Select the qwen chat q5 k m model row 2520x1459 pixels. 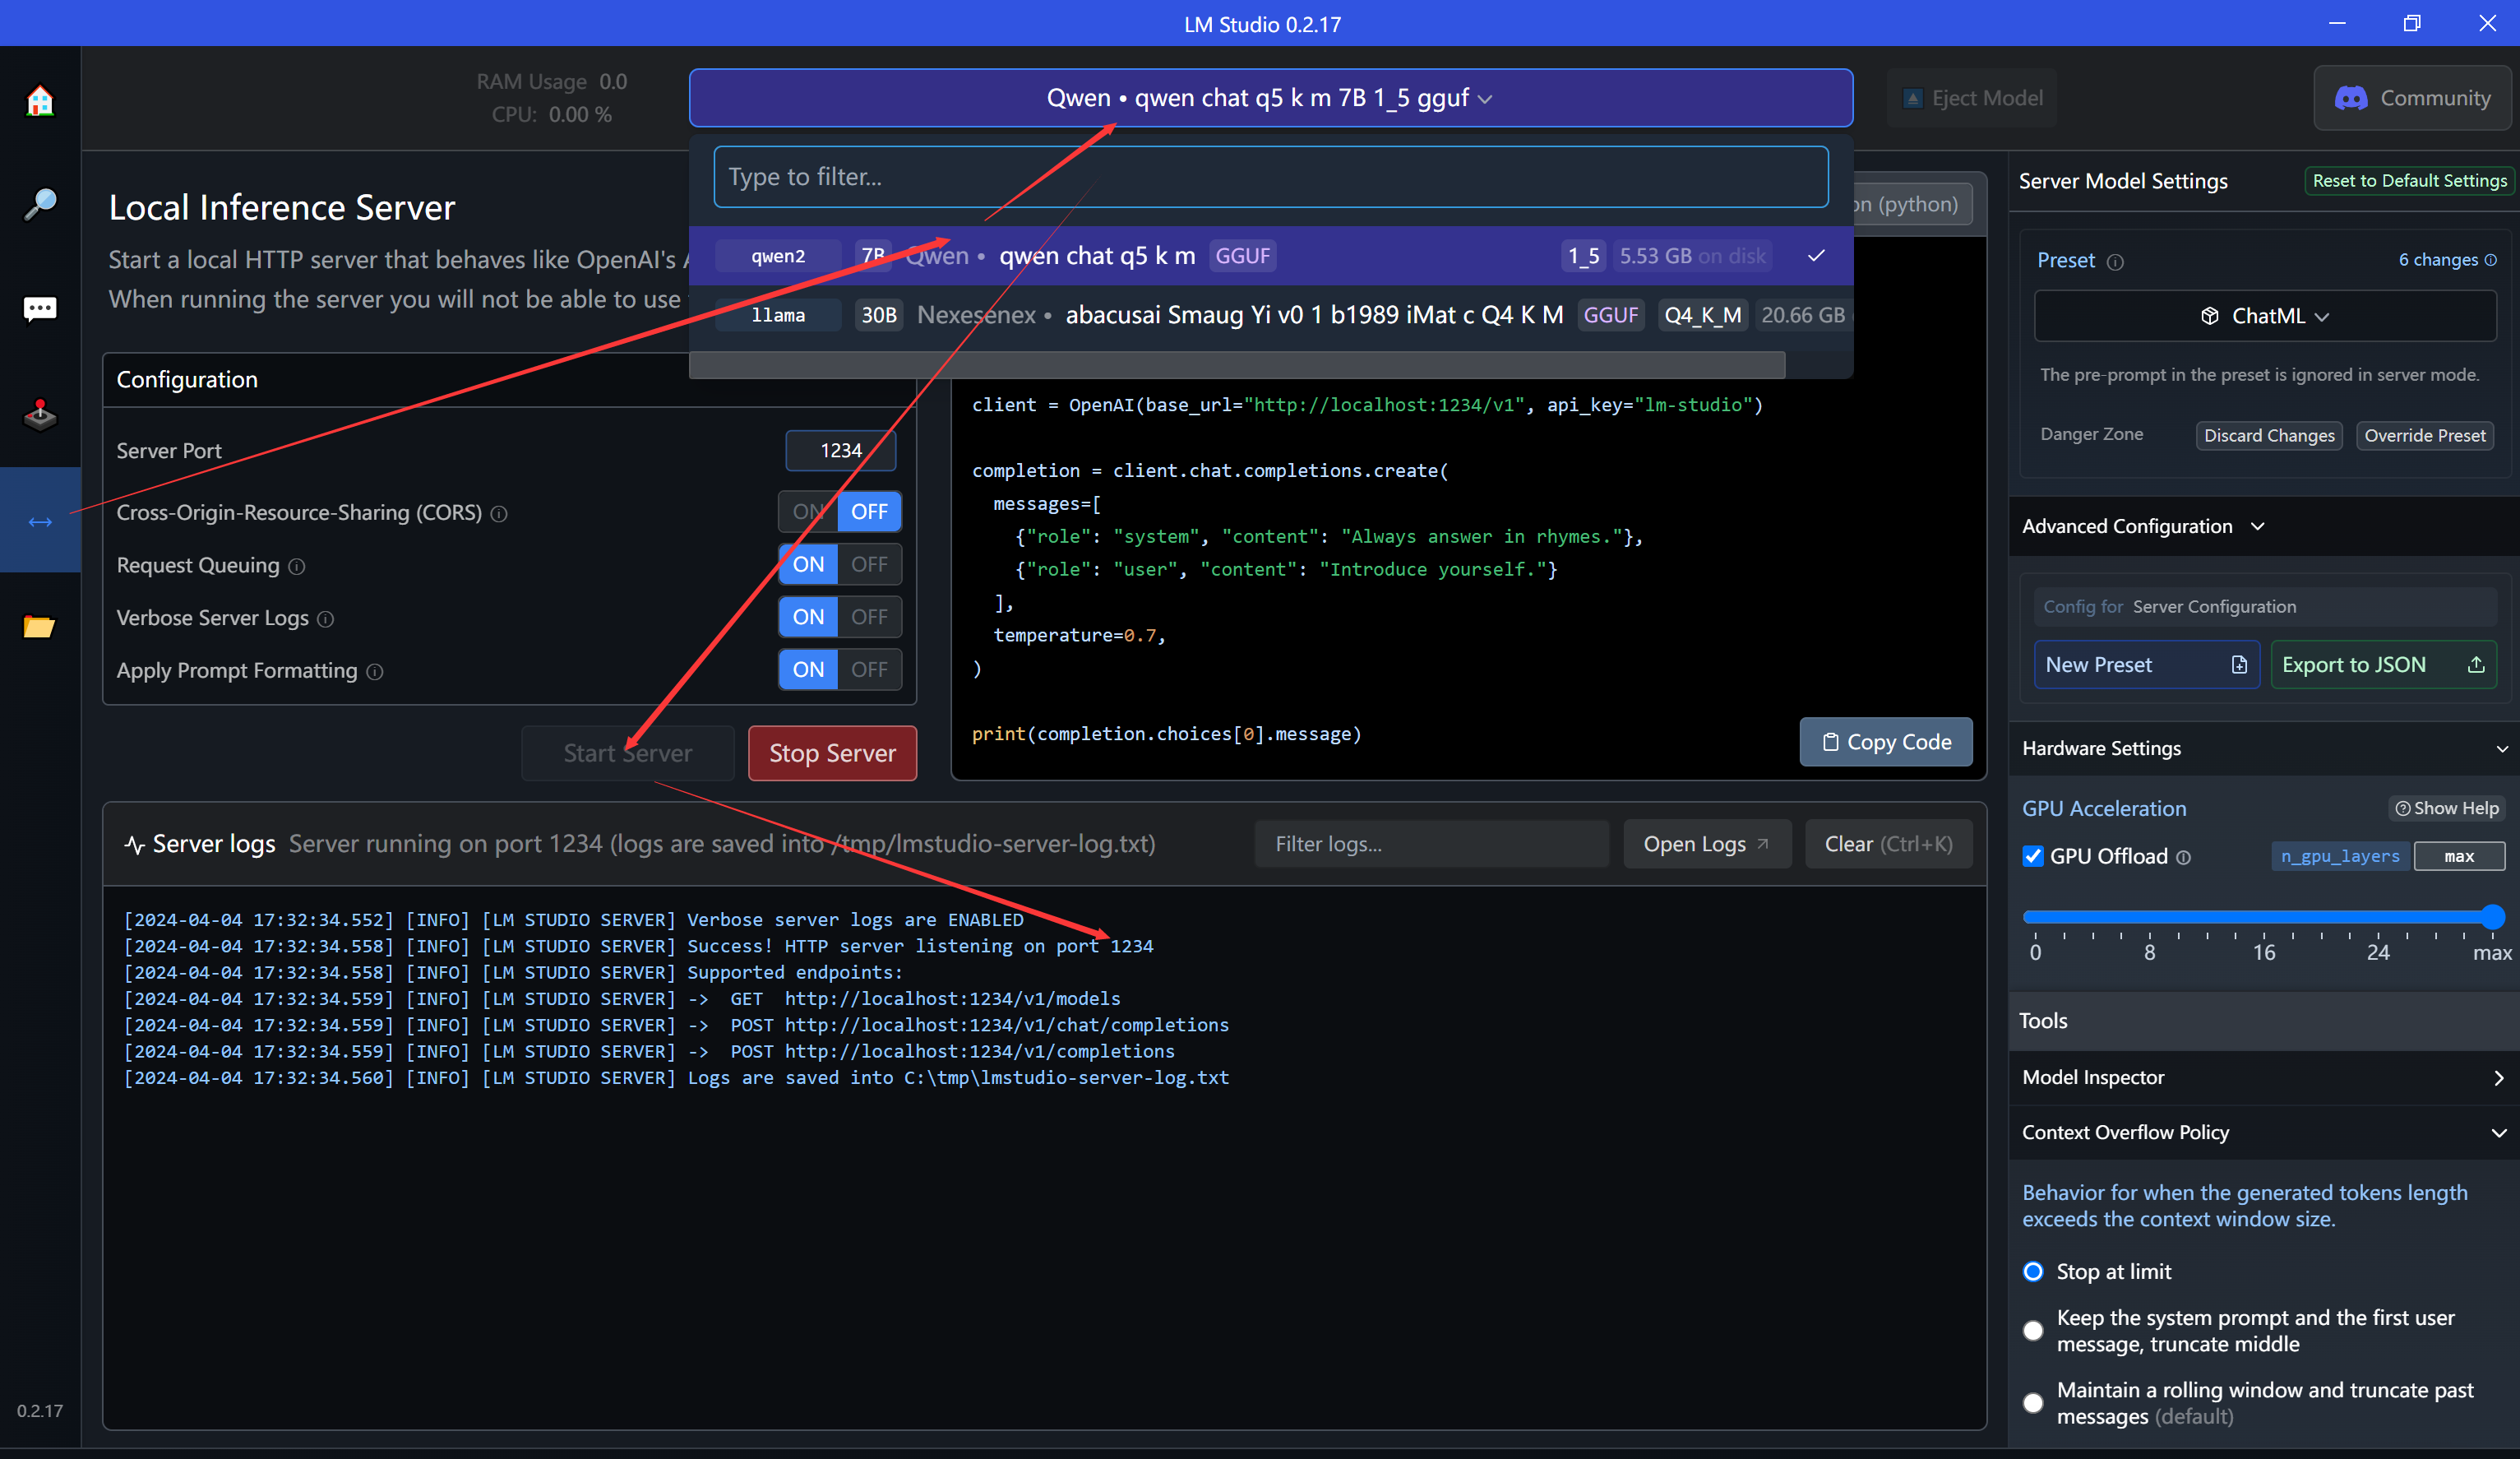coord(1270,256)
